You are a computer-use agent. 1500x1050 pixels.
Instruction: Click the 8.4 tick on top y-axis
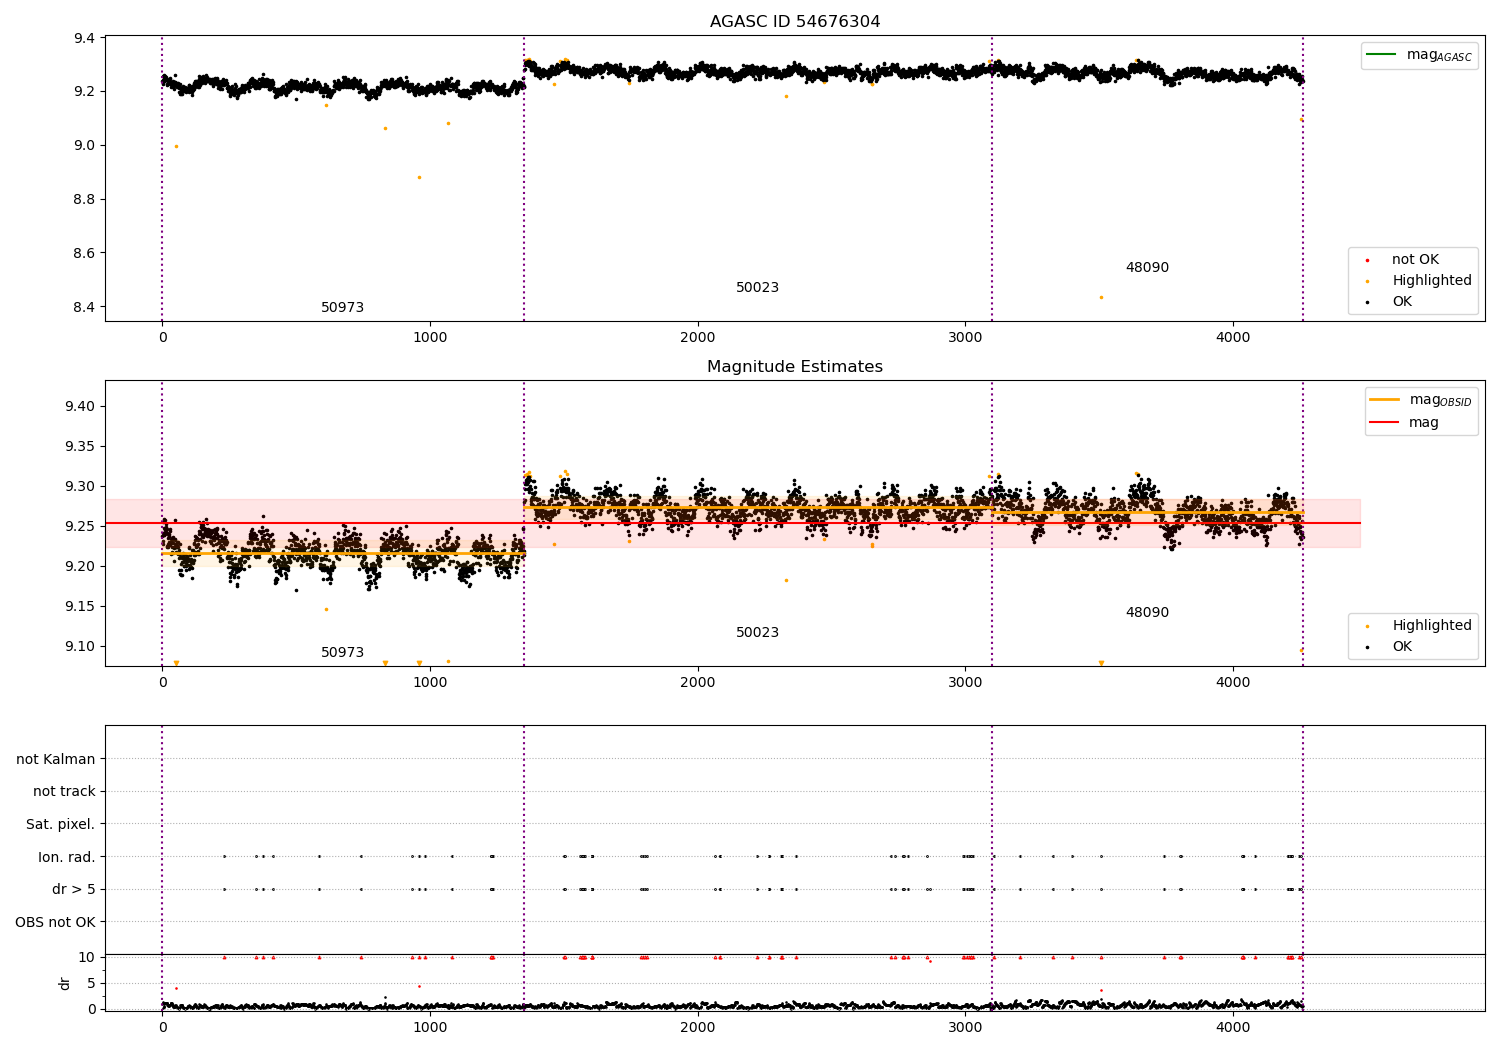click(x=84, y=308)
